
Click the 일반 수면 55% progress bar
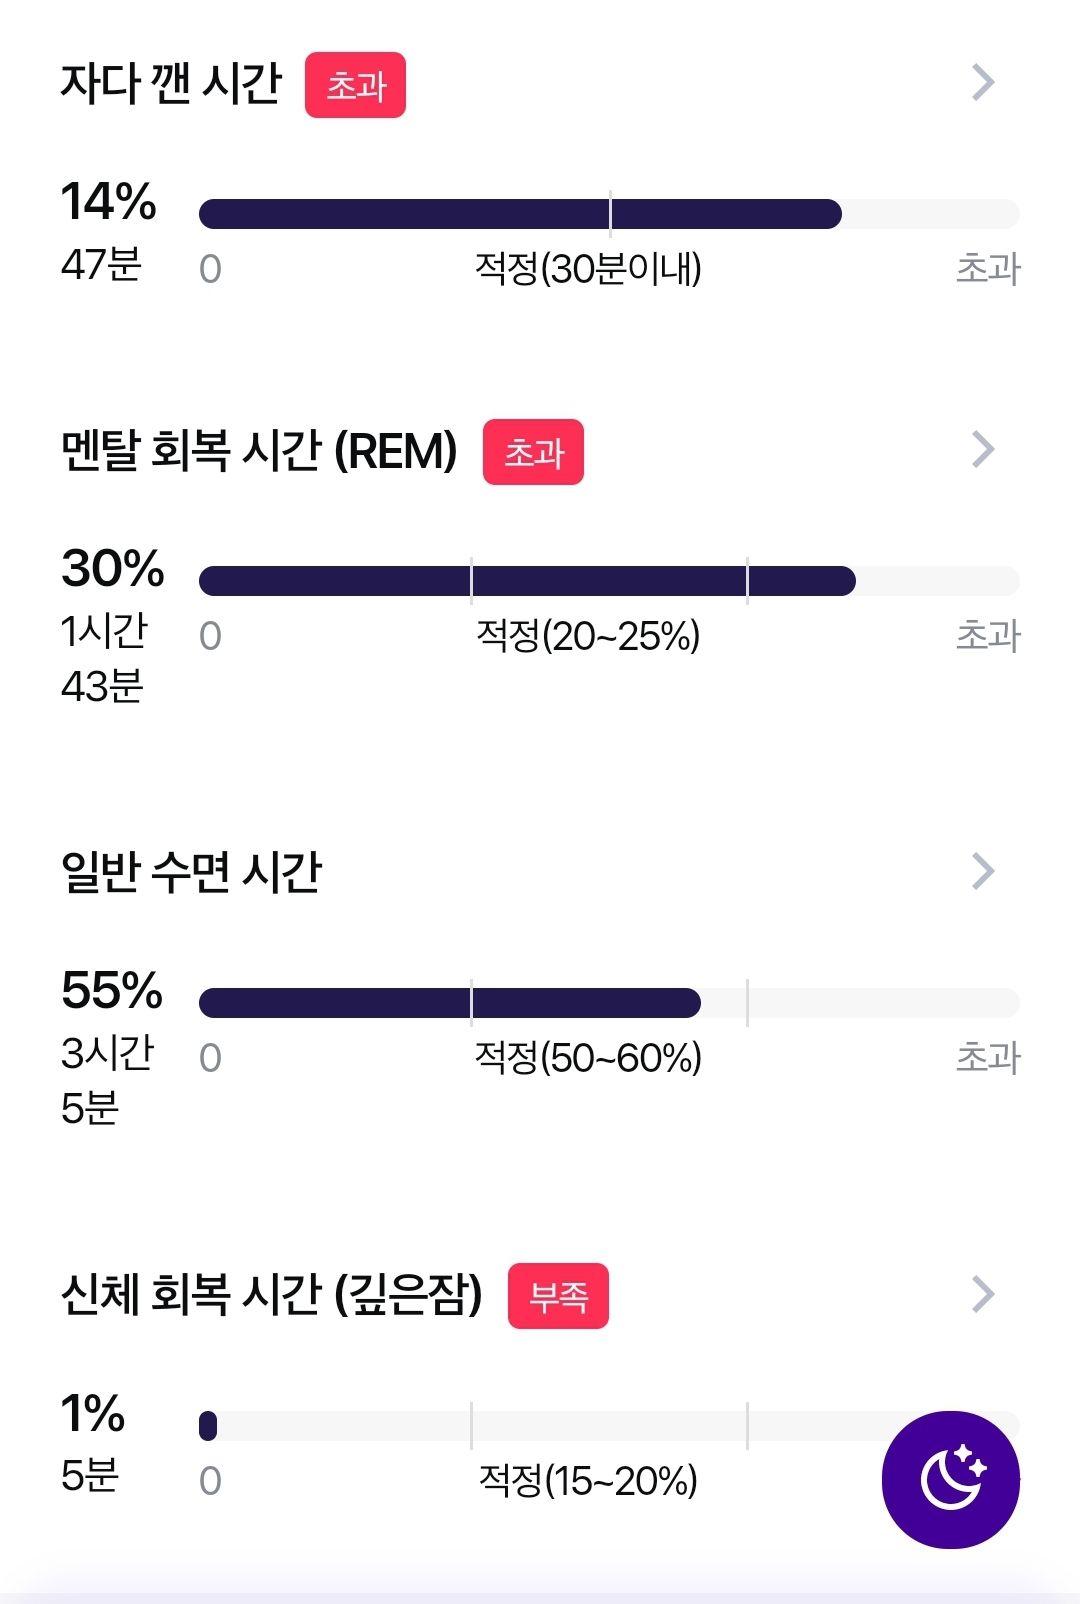pos(609,1003)
